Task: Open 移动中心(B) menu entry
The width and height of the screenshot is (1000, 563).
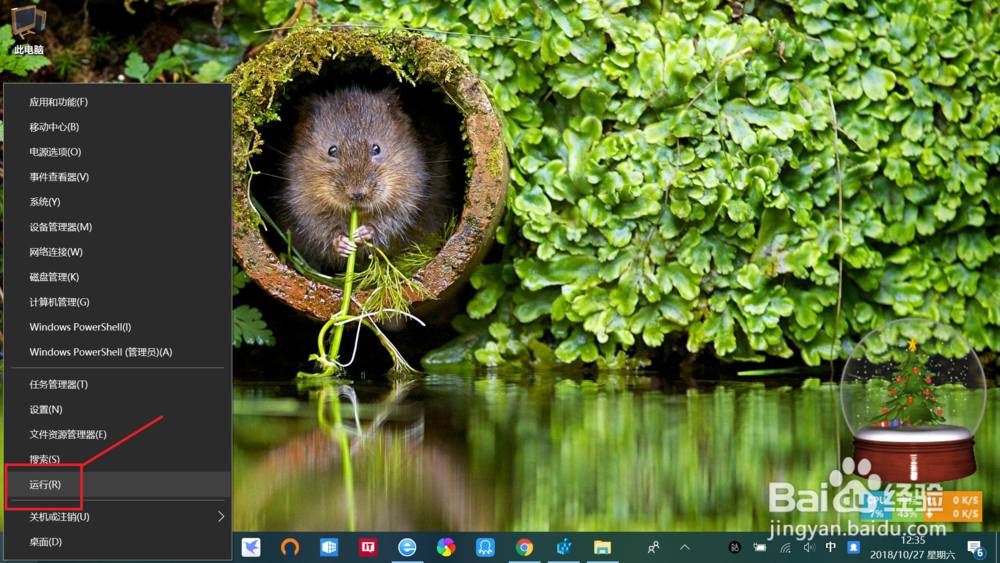Action: 118,127
